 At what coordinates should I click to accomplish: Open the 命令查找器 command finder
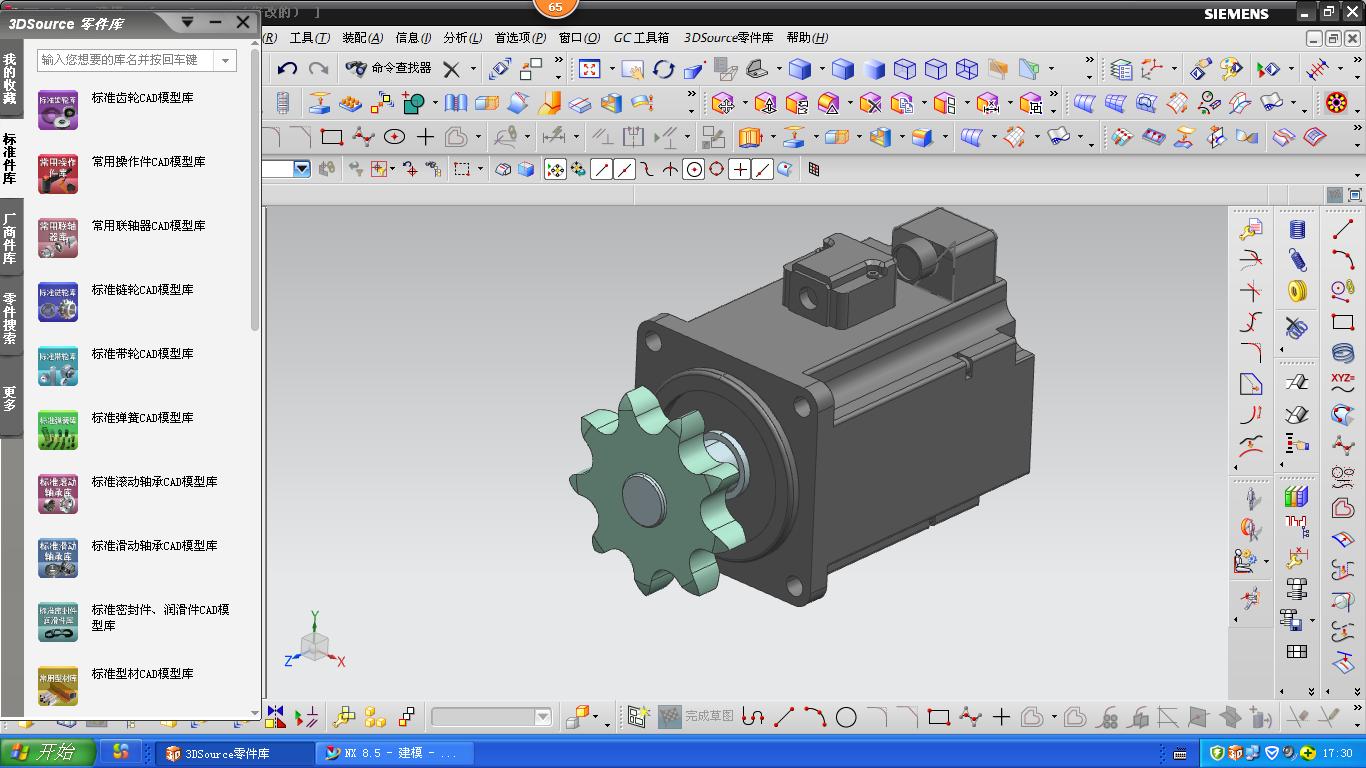click(x=389, y=68)
